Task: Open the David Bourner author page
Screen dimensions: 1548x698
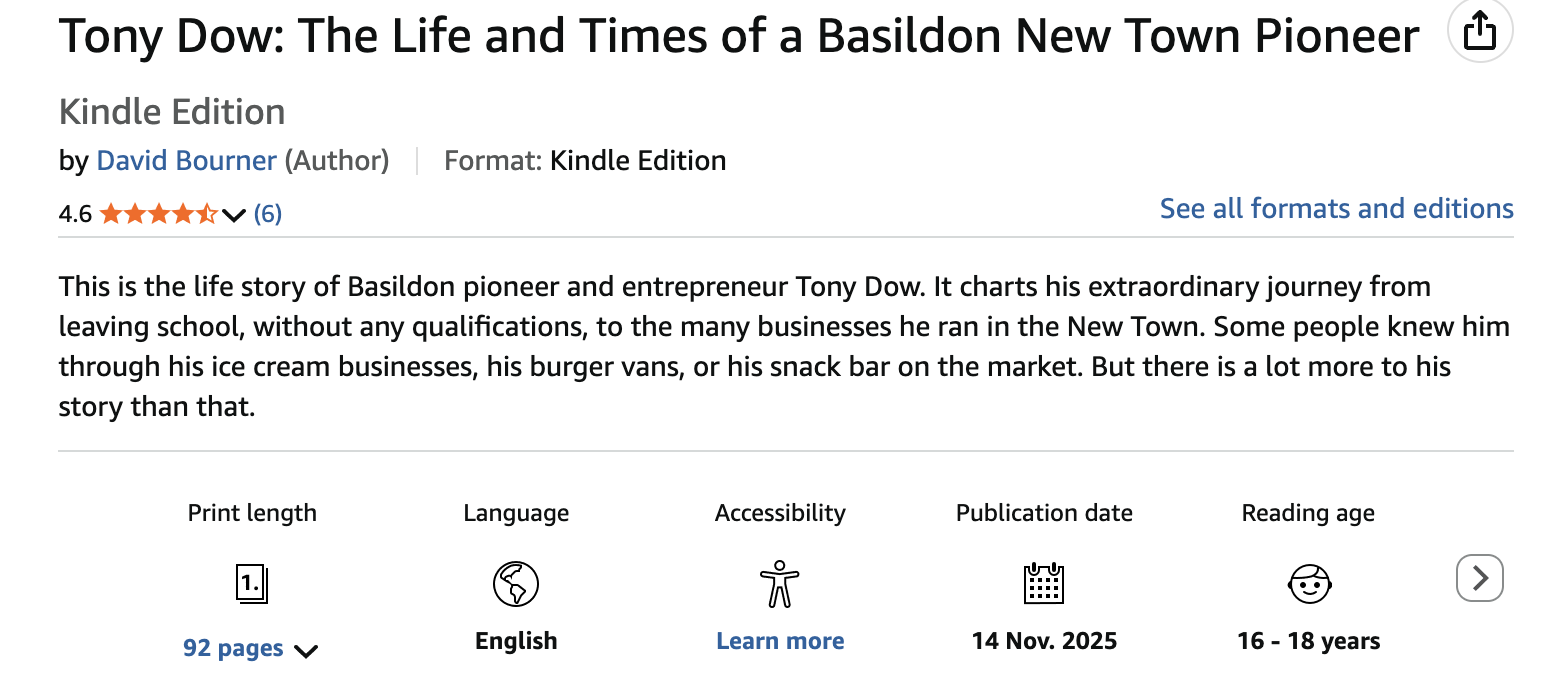Action: [186, 161]
